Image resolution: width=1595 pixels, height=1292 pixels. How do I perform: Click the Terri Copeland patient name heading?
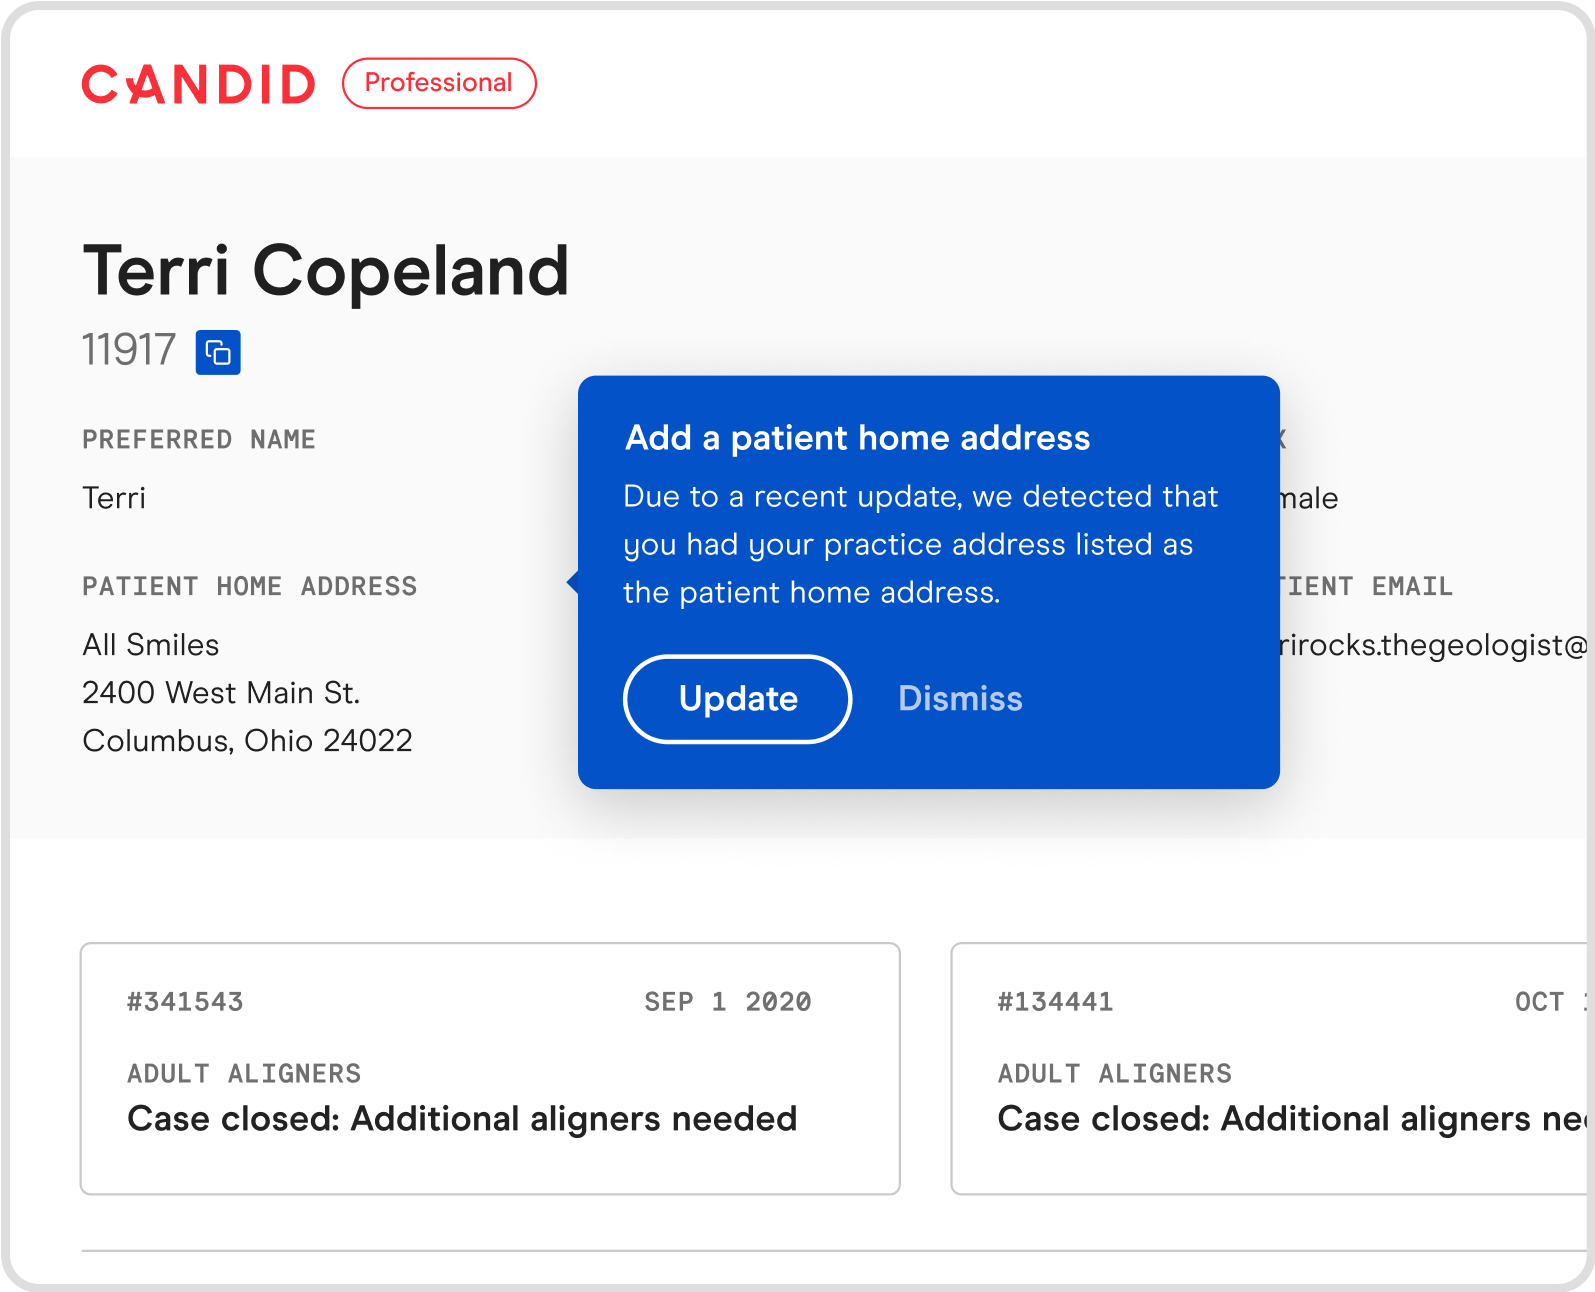coord(326,271)
